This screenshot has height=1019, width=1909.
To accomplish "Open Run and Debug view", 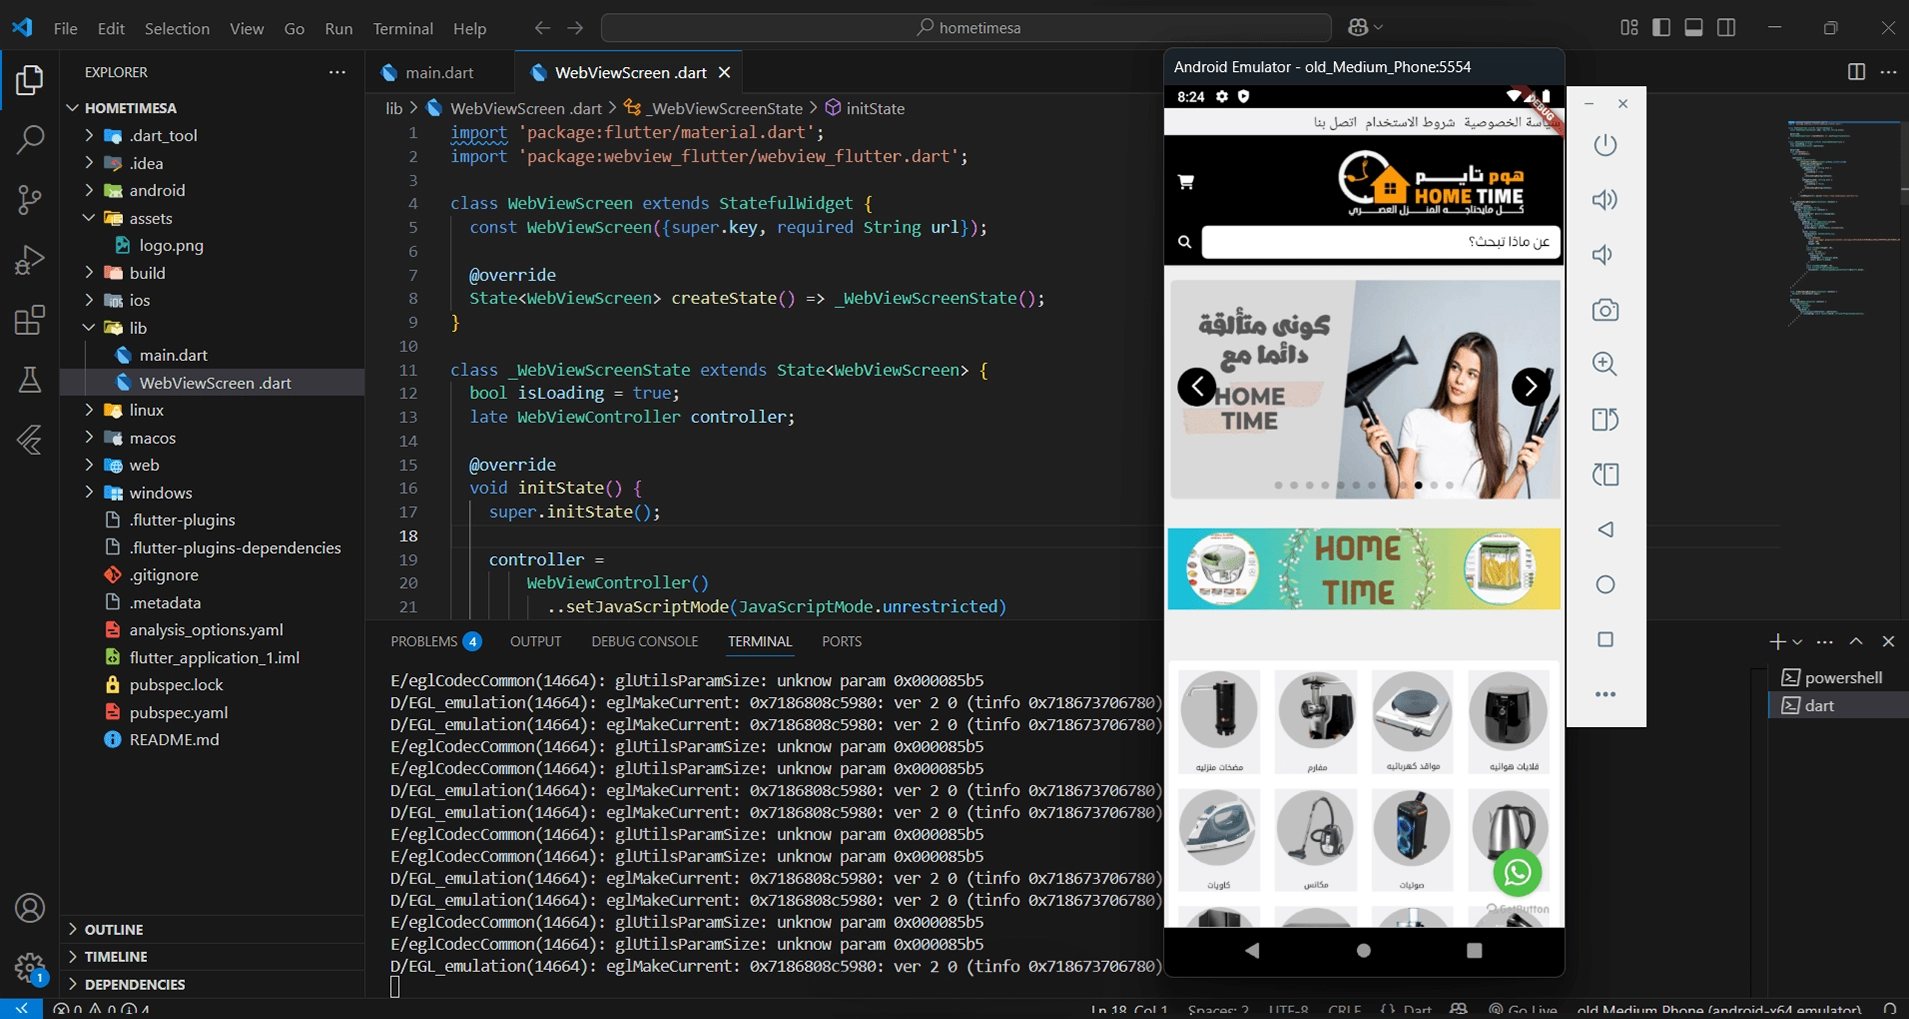I will pos(30,259).
